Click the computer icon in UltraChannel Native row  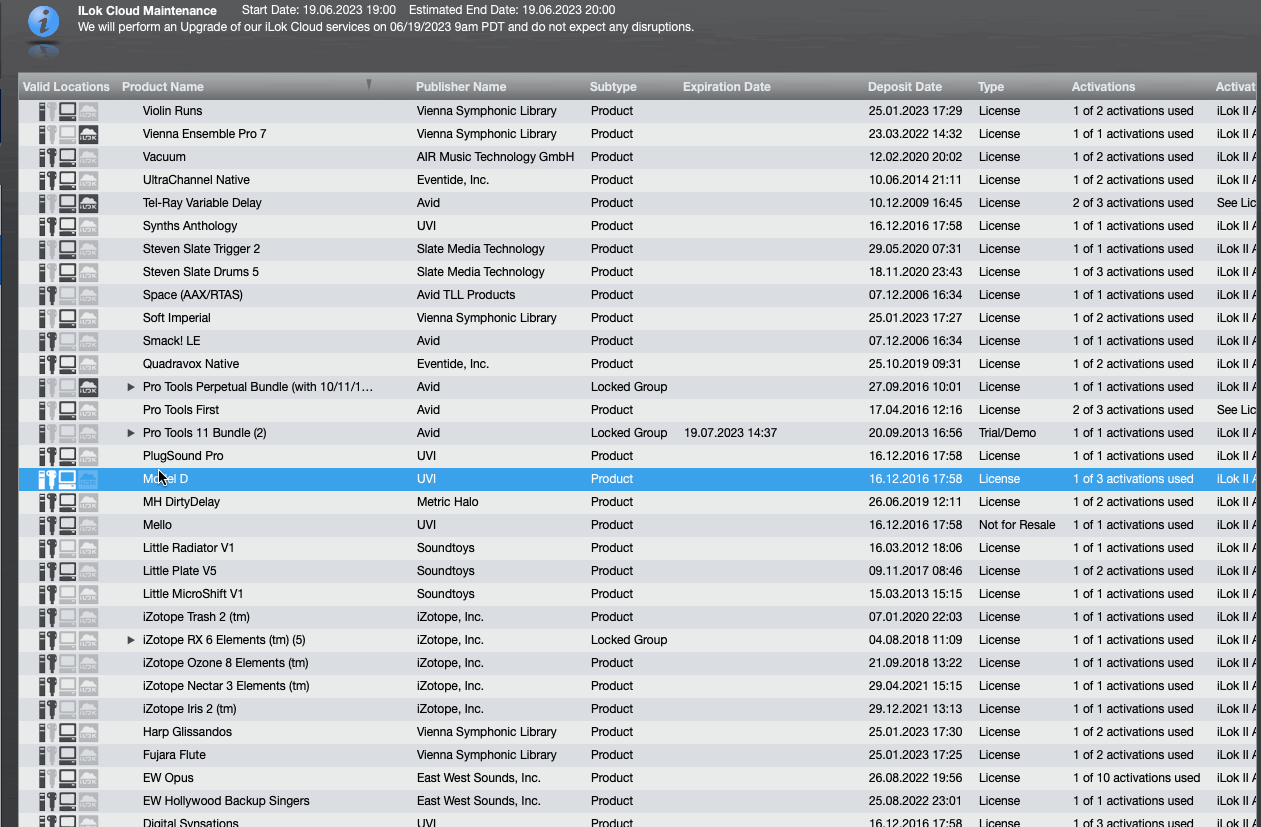[x=68, y=180]
